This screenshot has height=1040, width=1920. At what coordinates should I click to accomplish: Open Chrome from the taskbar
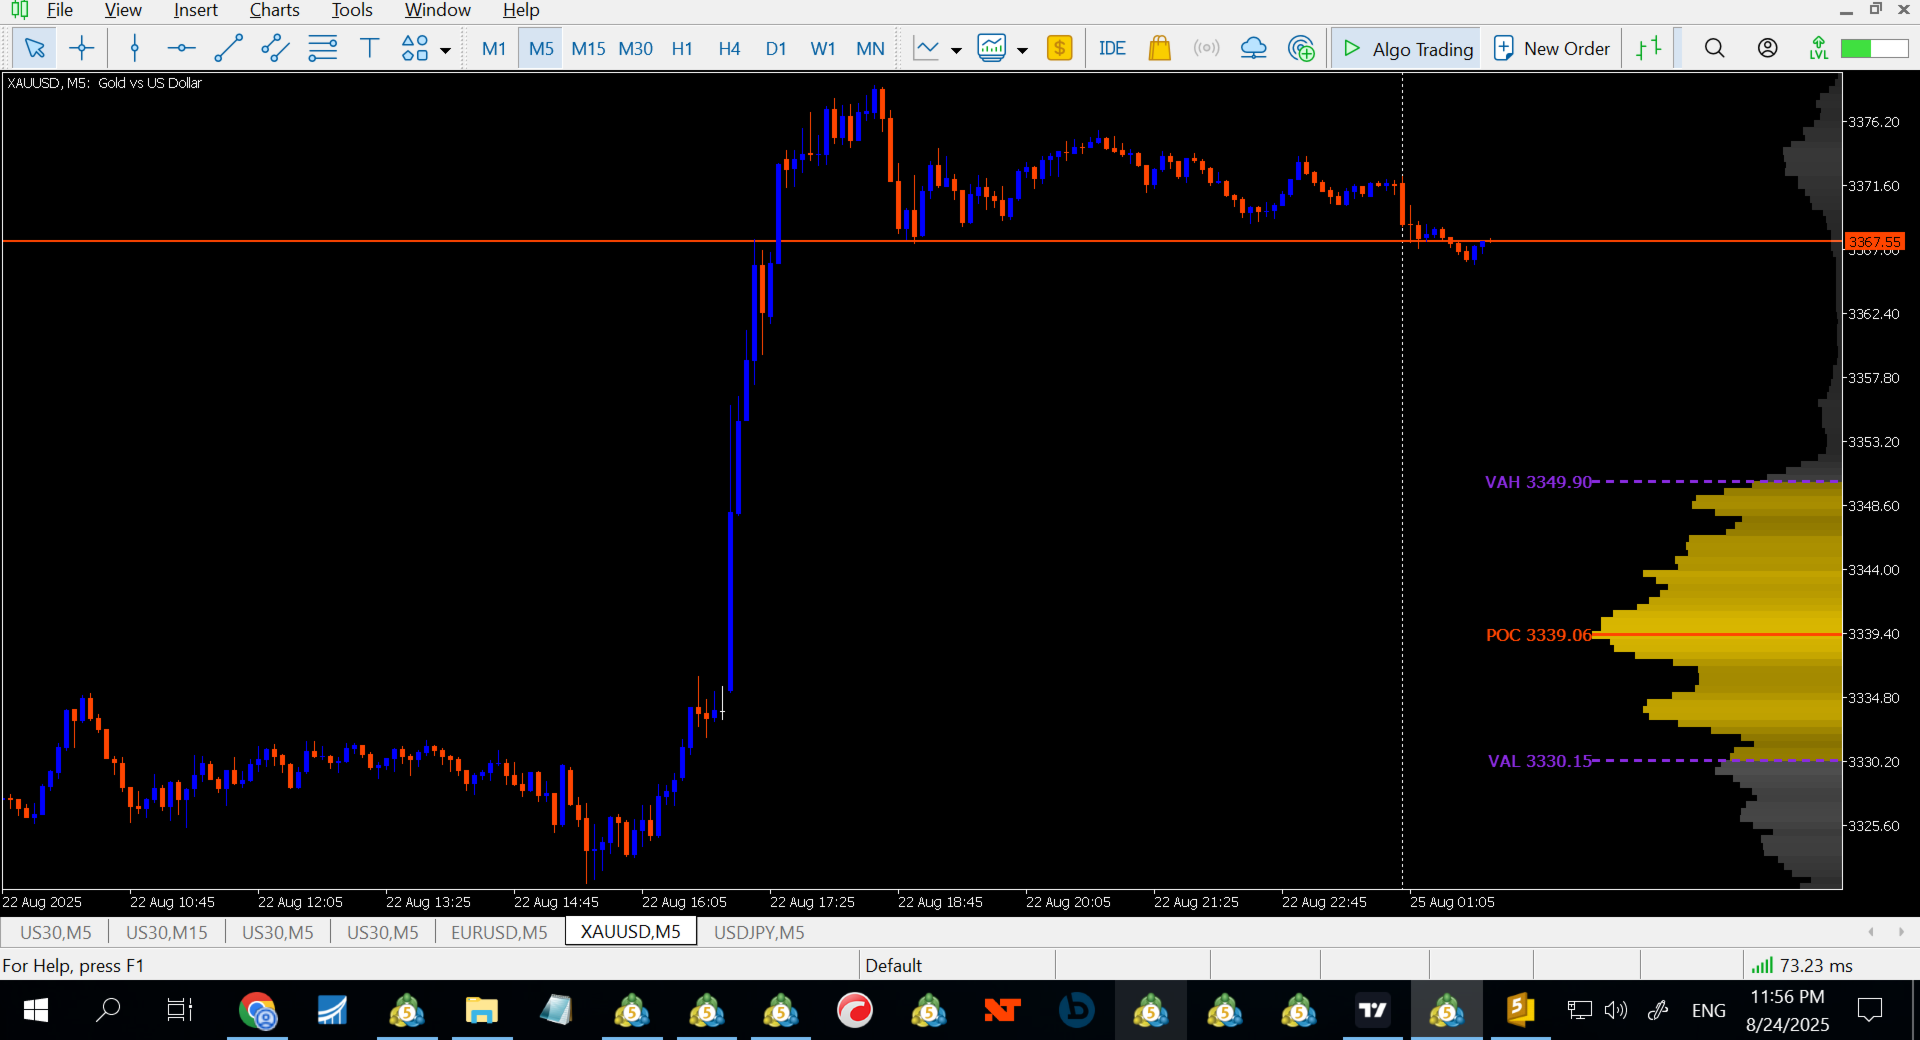pyautogui.click(x=257, y=1010)
